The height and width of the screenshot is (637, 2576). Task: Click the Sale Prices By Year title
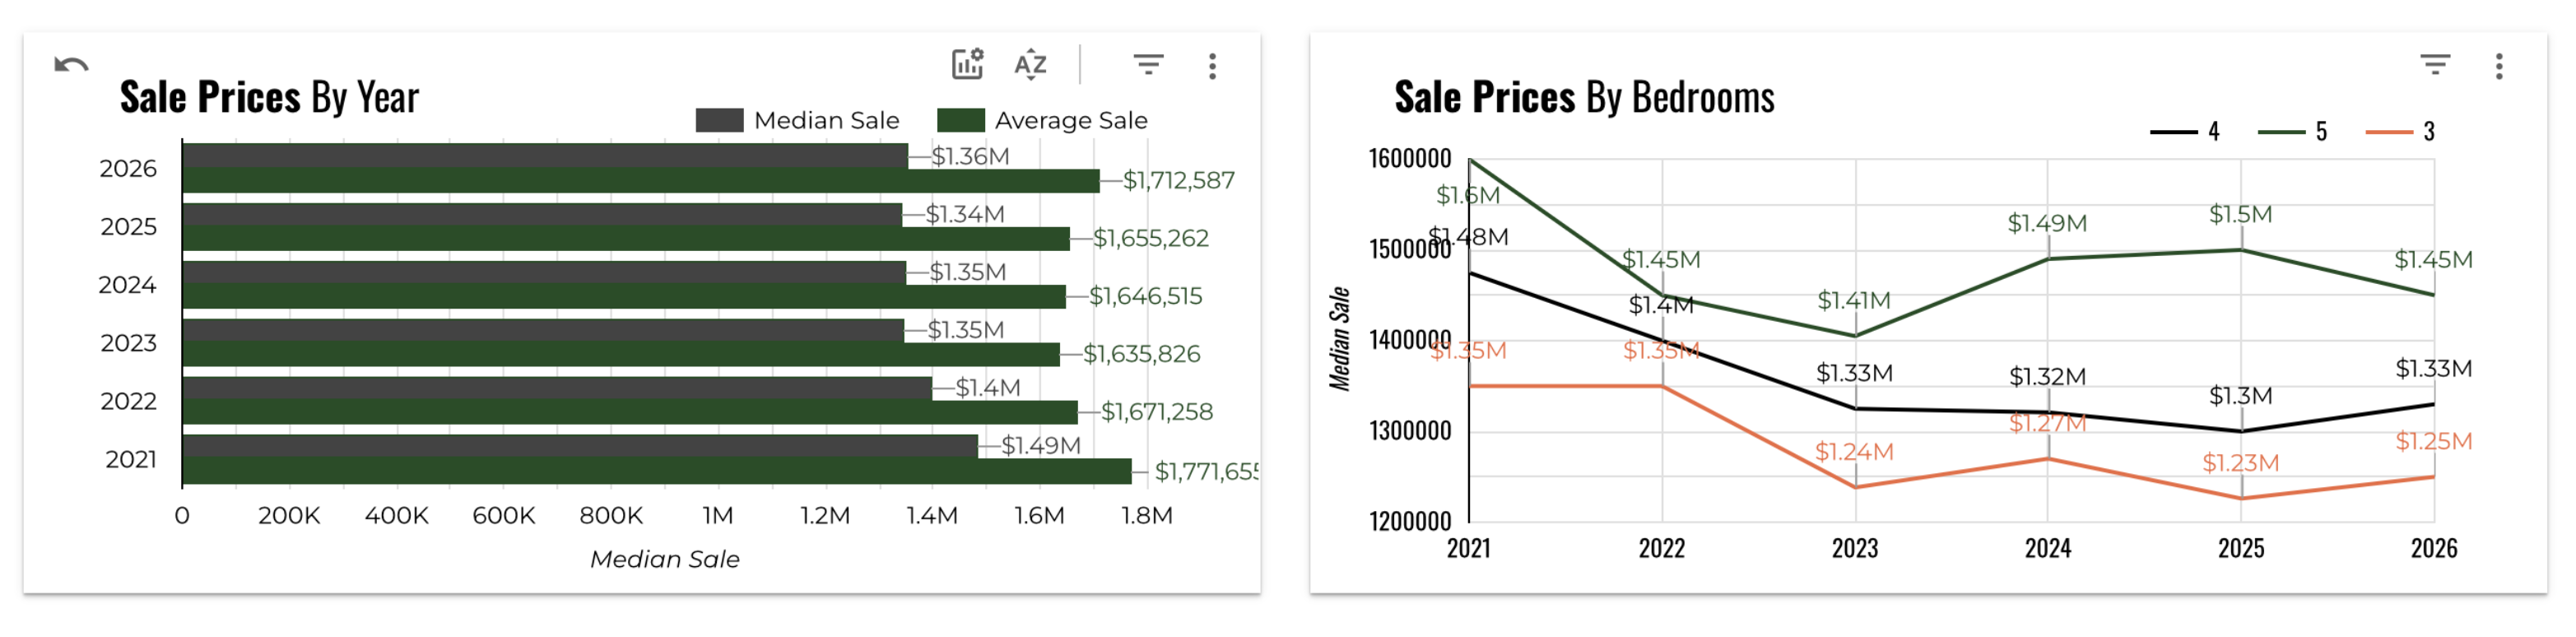(269, 98)
